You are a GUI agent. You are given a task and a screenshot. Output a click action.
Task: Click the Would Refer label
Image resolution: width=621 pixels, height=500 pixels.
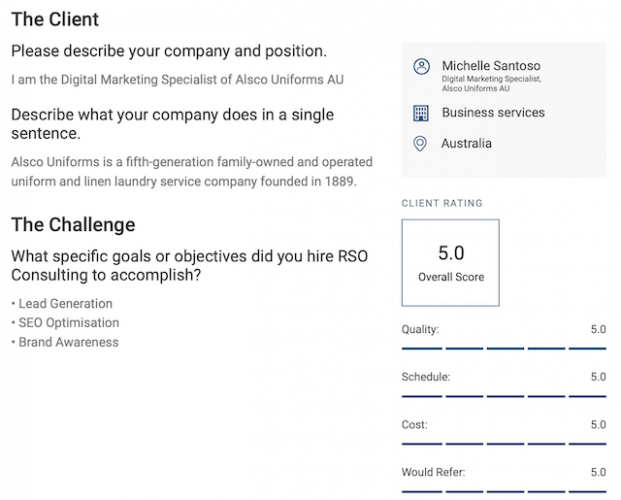point(433,472)
